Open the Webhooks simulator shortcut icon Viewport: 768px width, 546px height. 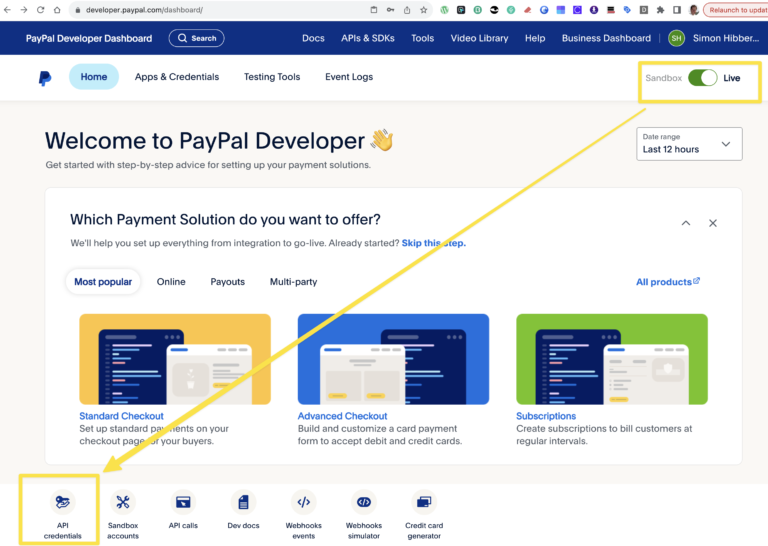click(364, 502)
